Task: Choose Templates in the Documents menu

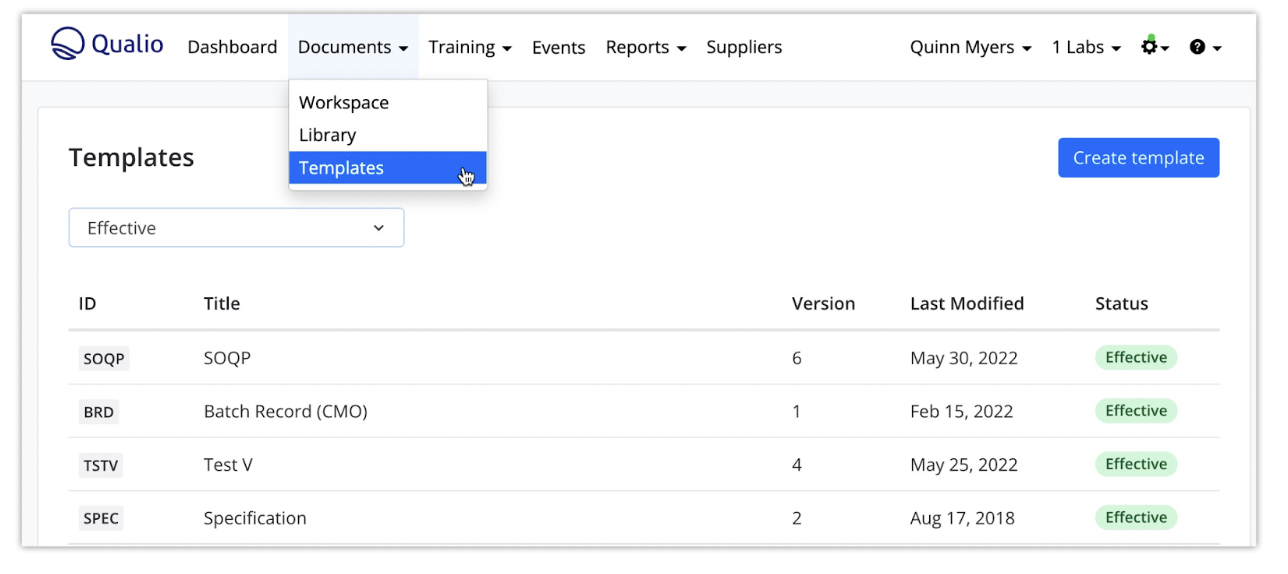Action: [341, 168]
